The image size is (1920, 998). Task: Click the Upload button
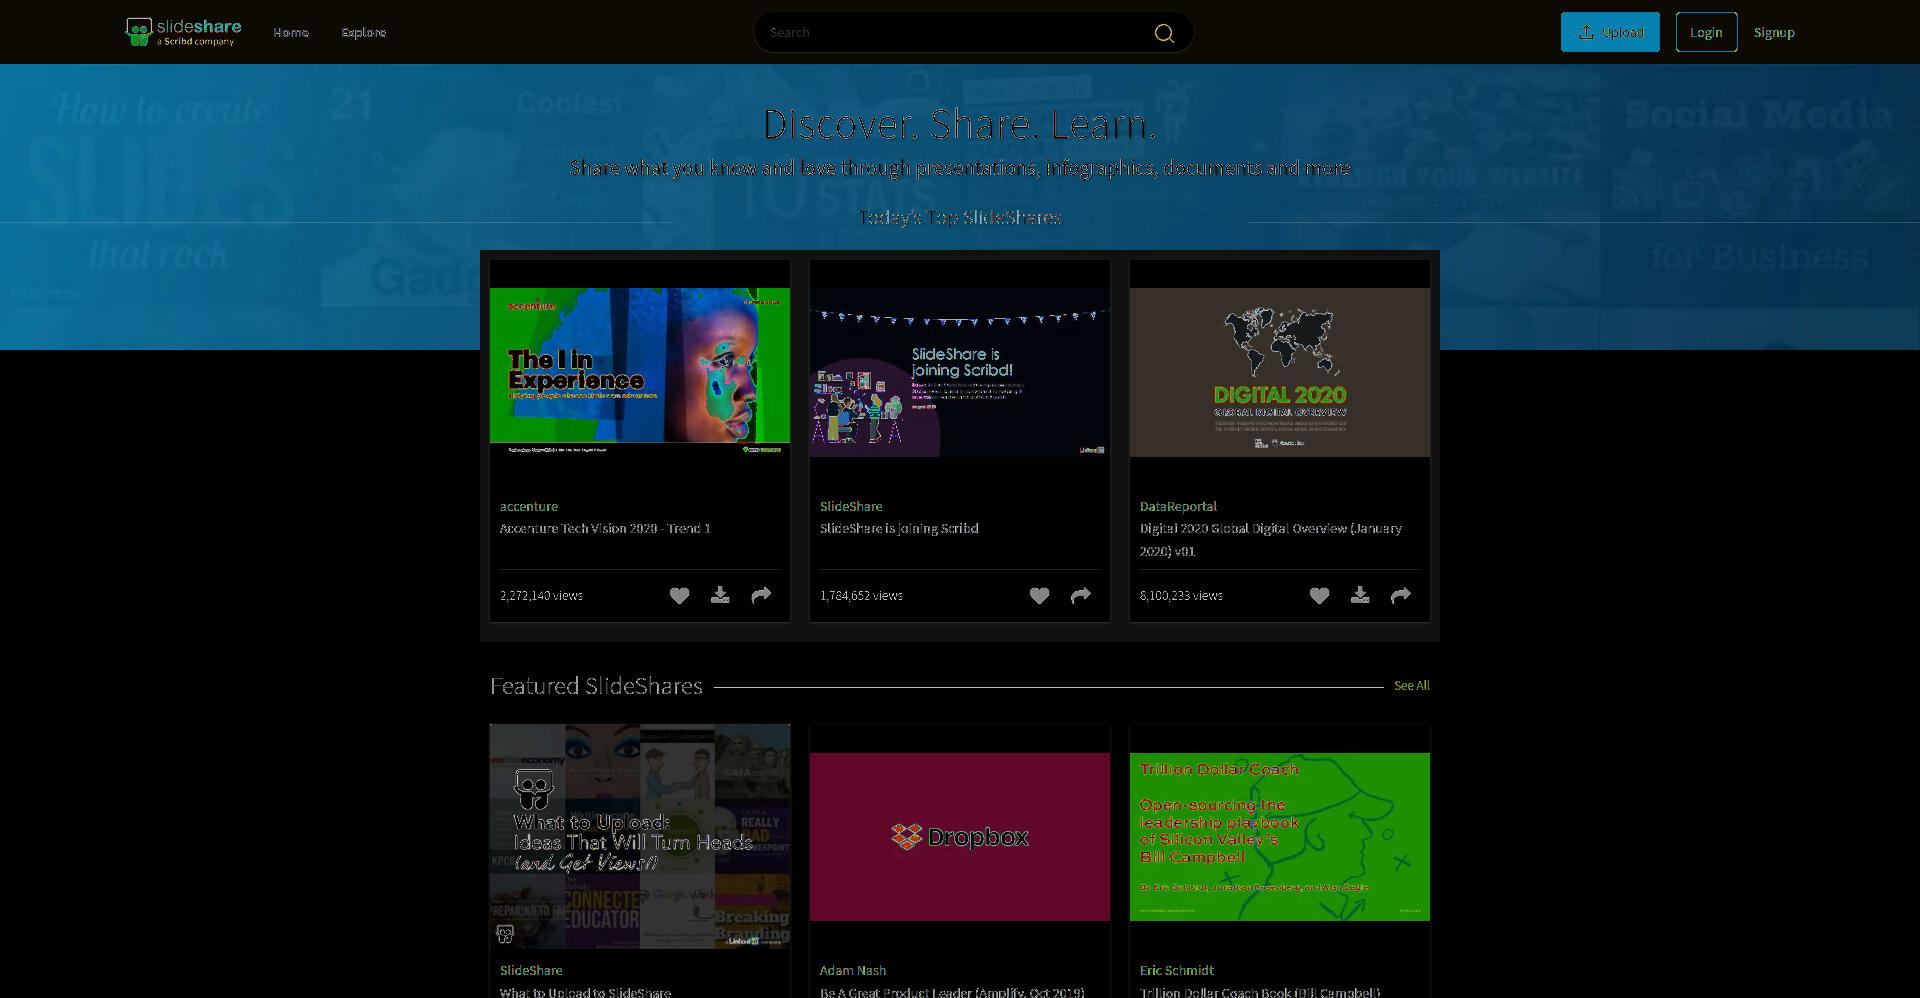[x=1610, y=32]
